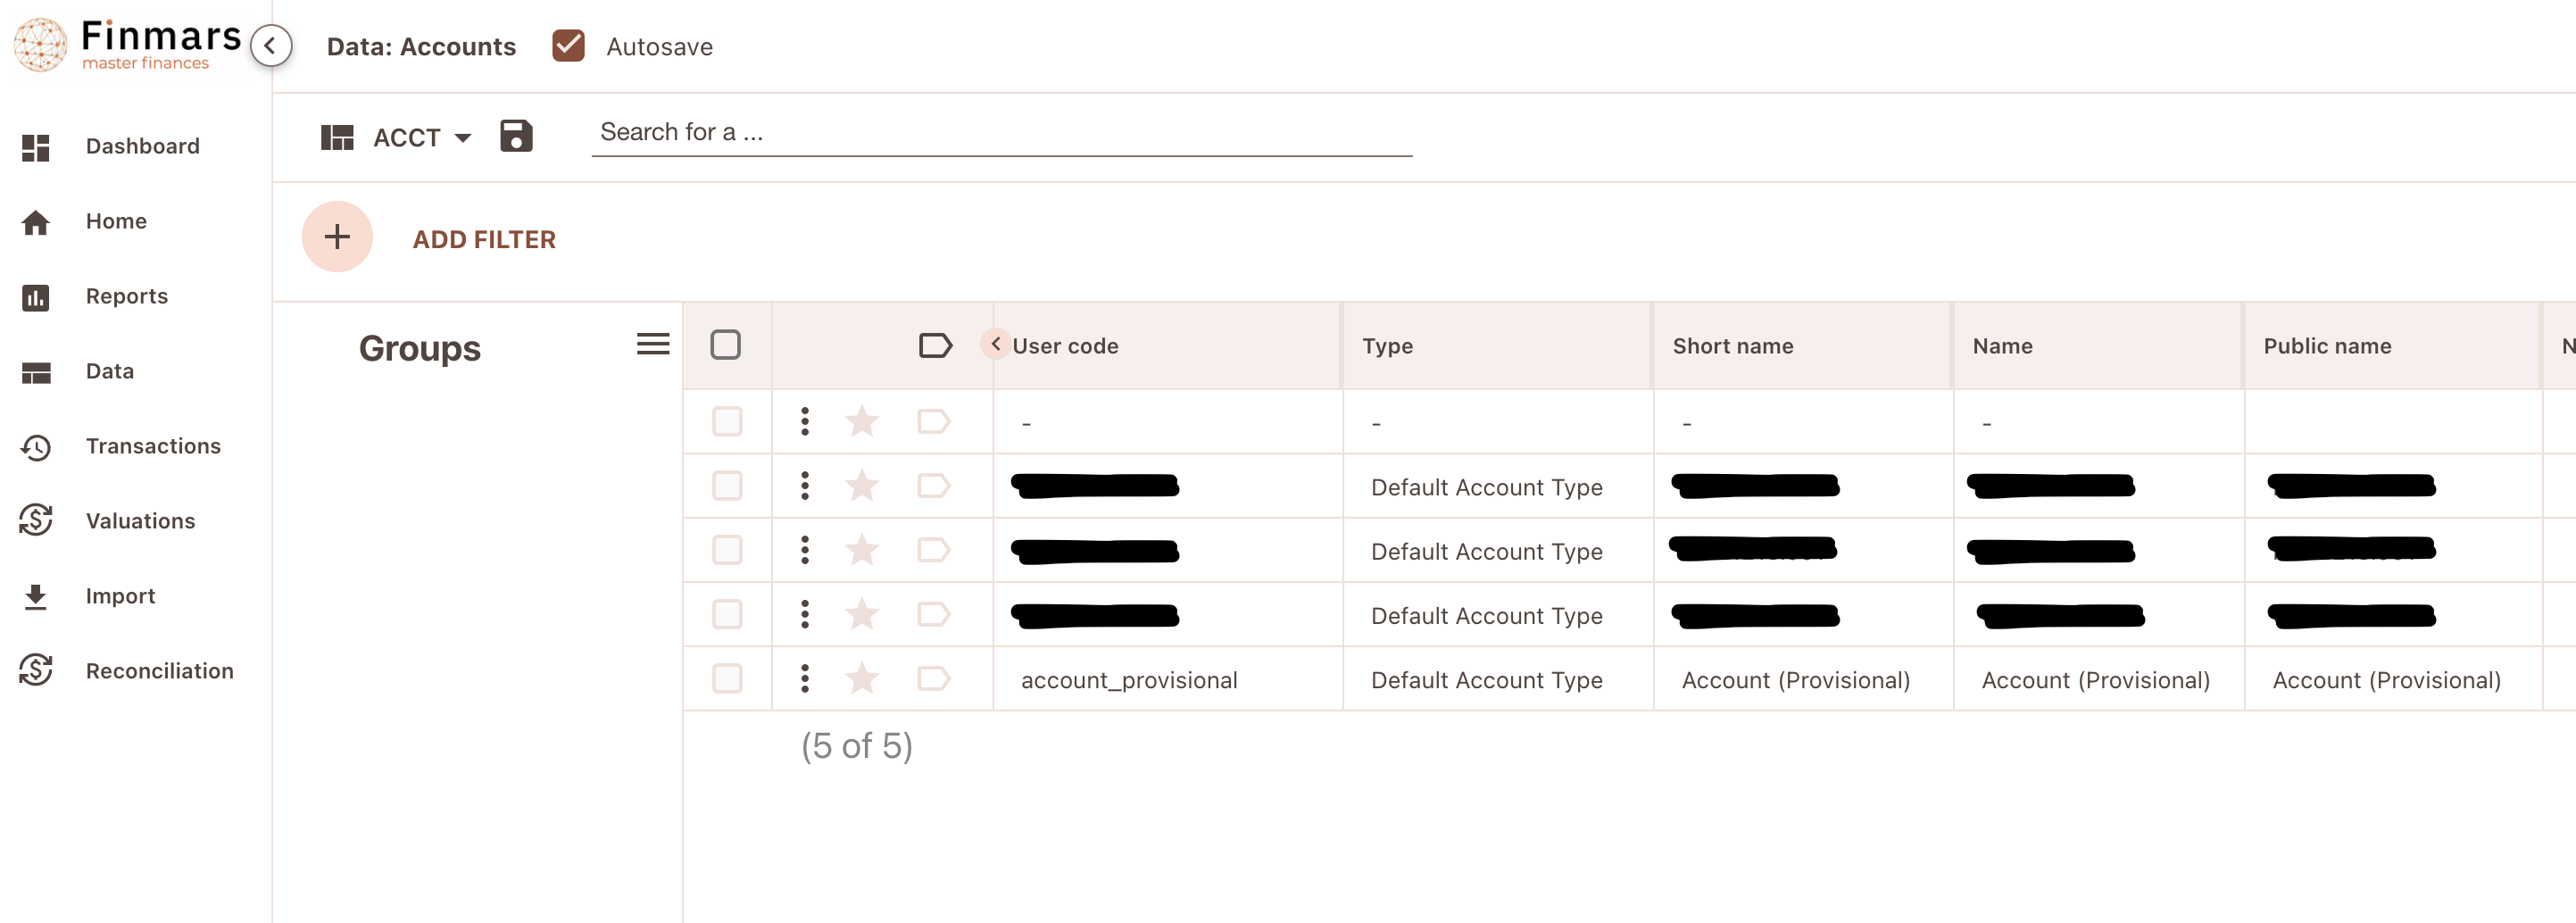Select the Reports menu label

[127, 296]
